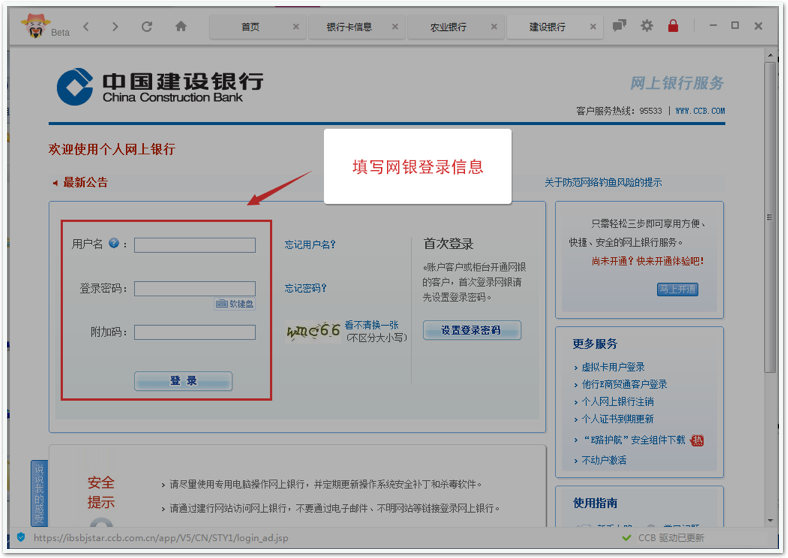This screenshot has width=788, height=558.
Task: Click the 马上开通 button
Action: coord(677,289)
